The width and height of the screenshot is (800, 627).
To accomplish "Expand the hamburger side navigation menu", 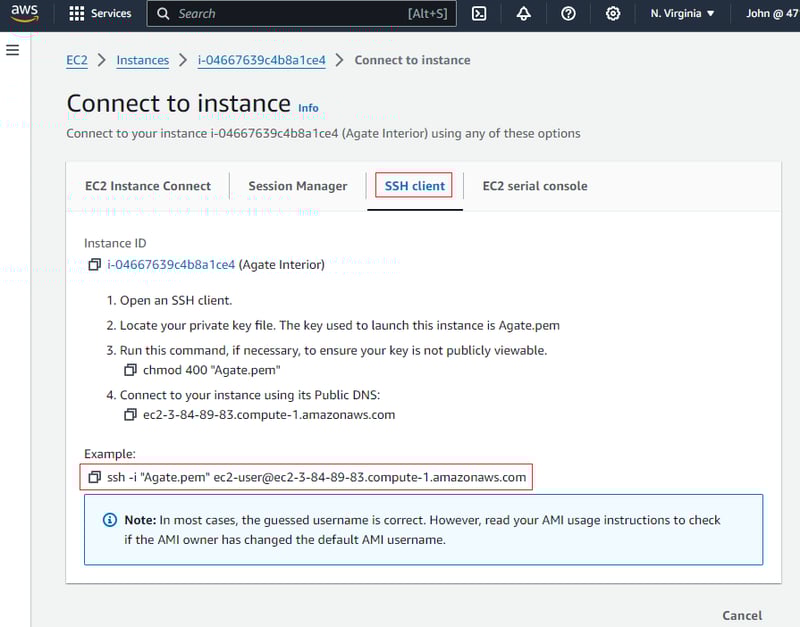I will click(x=13, y=50).
